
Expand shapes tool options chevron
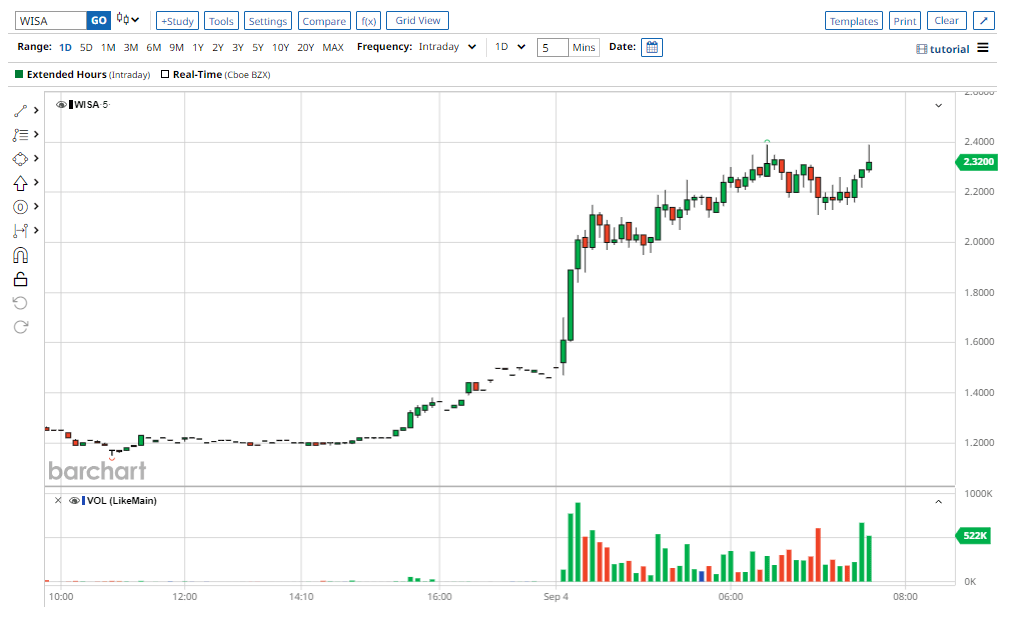tap(36, 158)
